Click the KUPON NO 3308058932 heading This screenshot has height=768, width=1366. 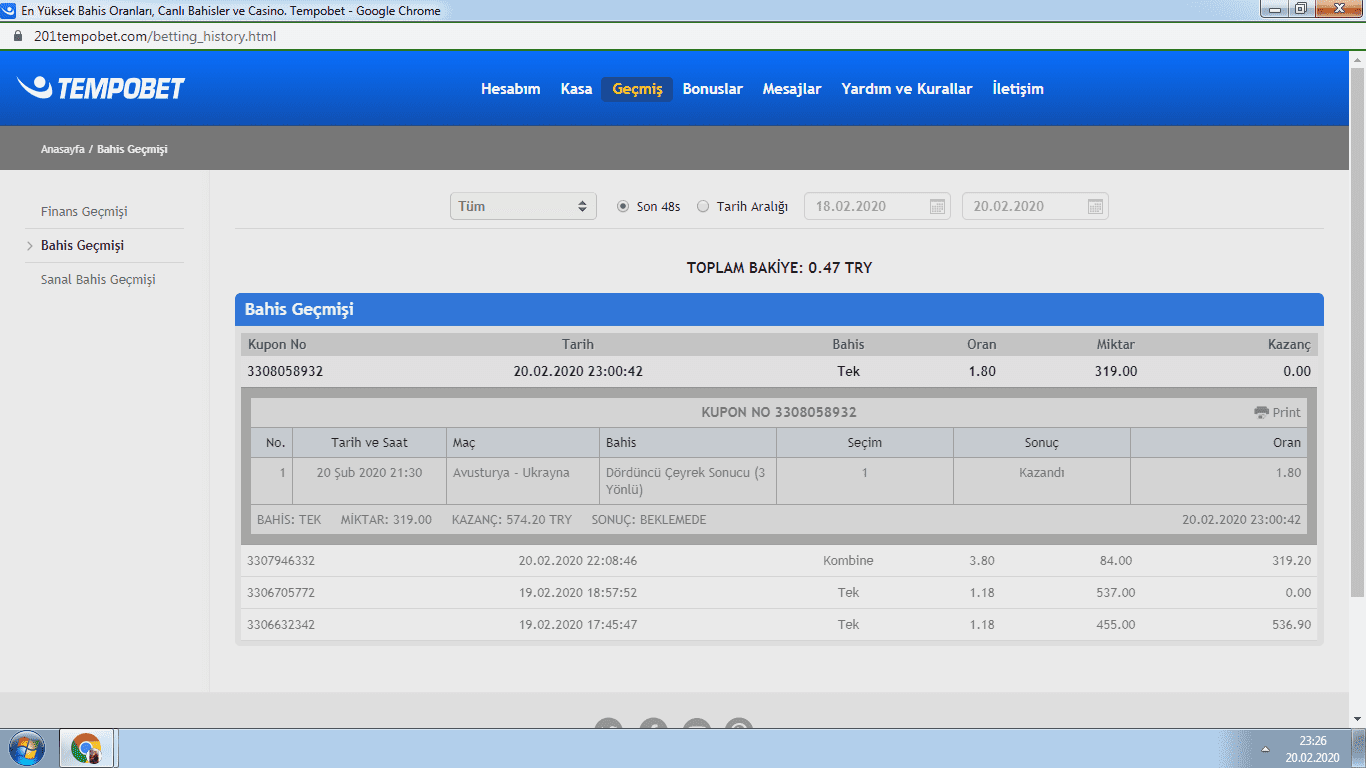[779, 413]
